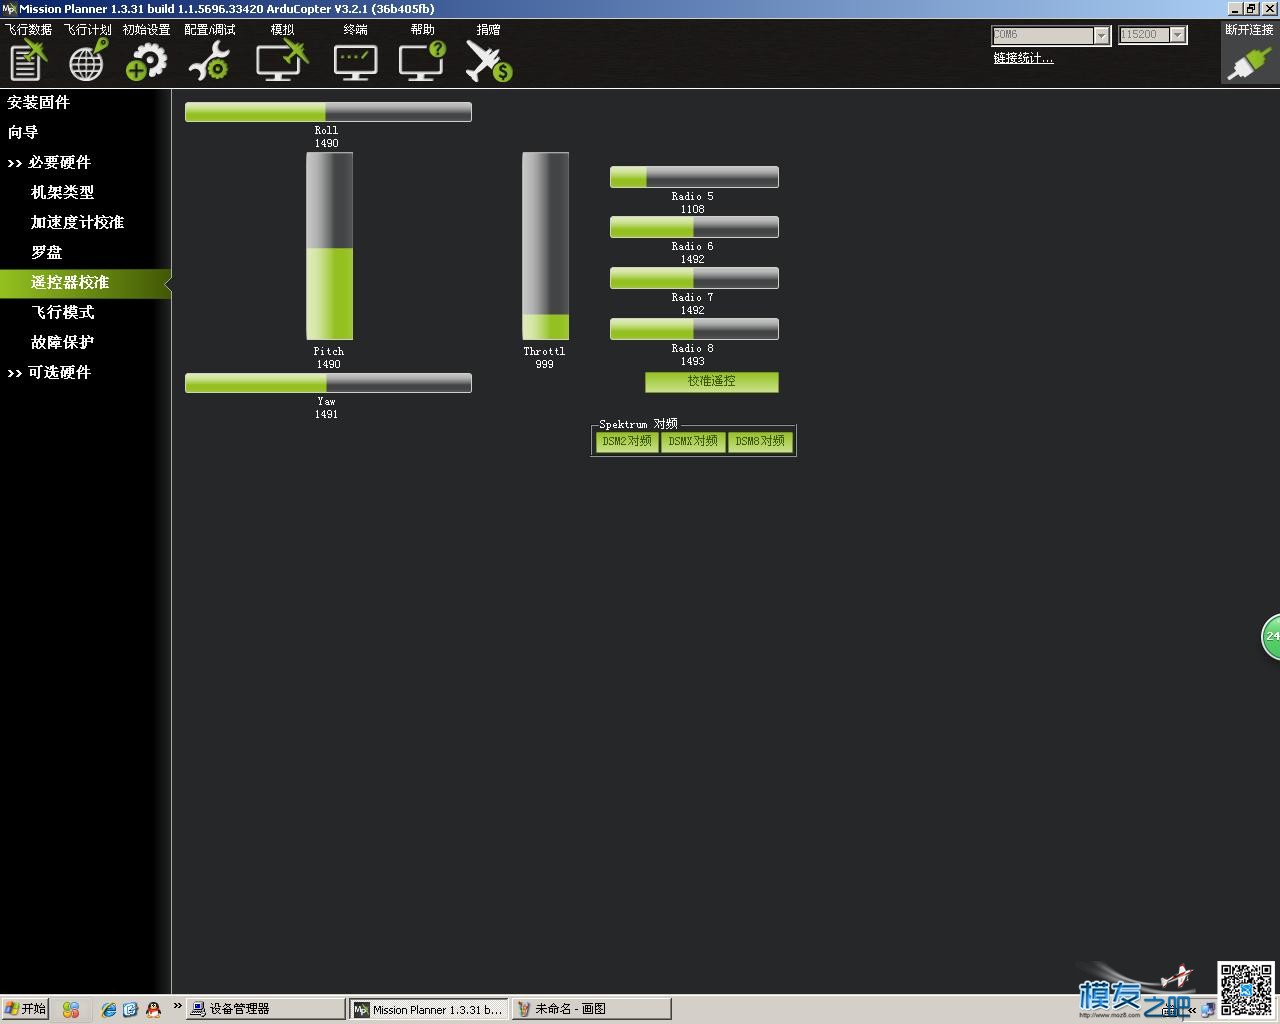Click the Throttle vertical bar
Screen dimensions: 1280x1024
point(545,246)
